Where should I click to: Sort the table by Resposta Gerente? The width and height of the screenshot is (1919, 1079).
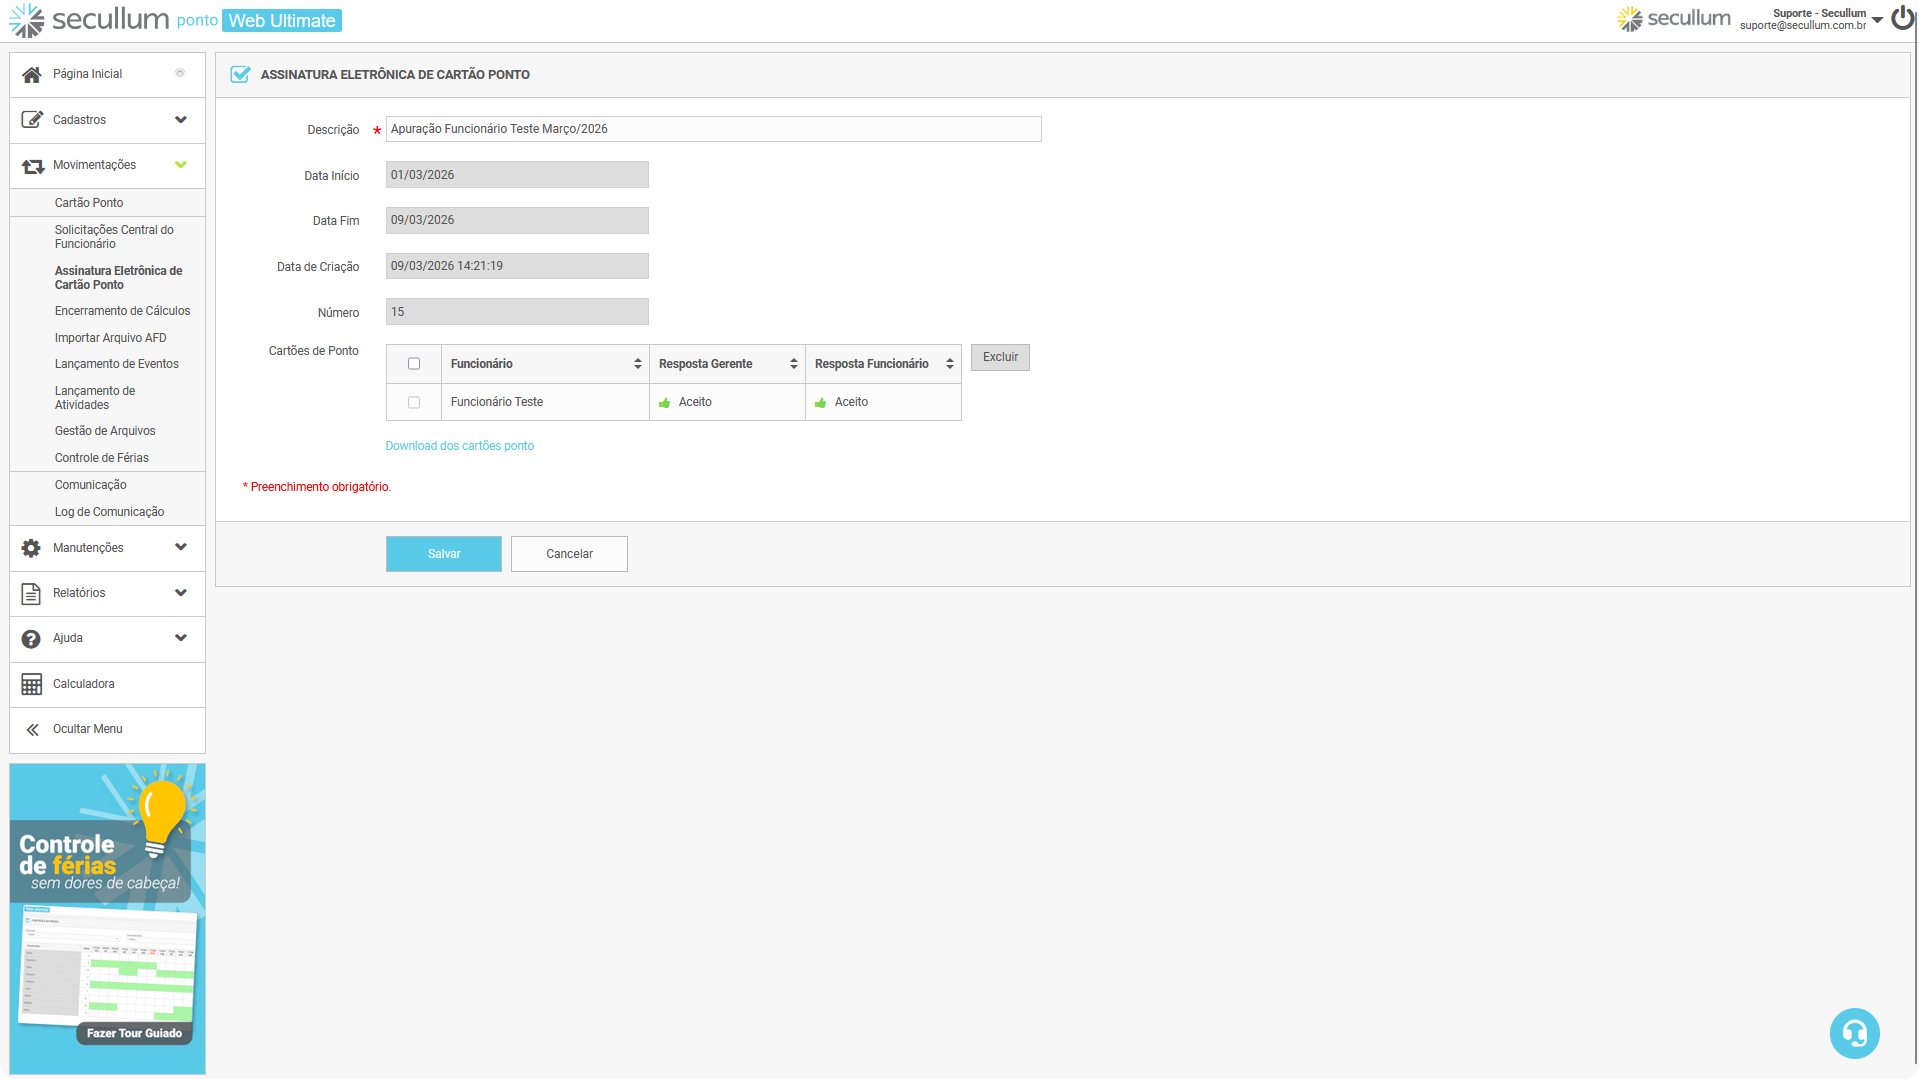click(793, 364)
